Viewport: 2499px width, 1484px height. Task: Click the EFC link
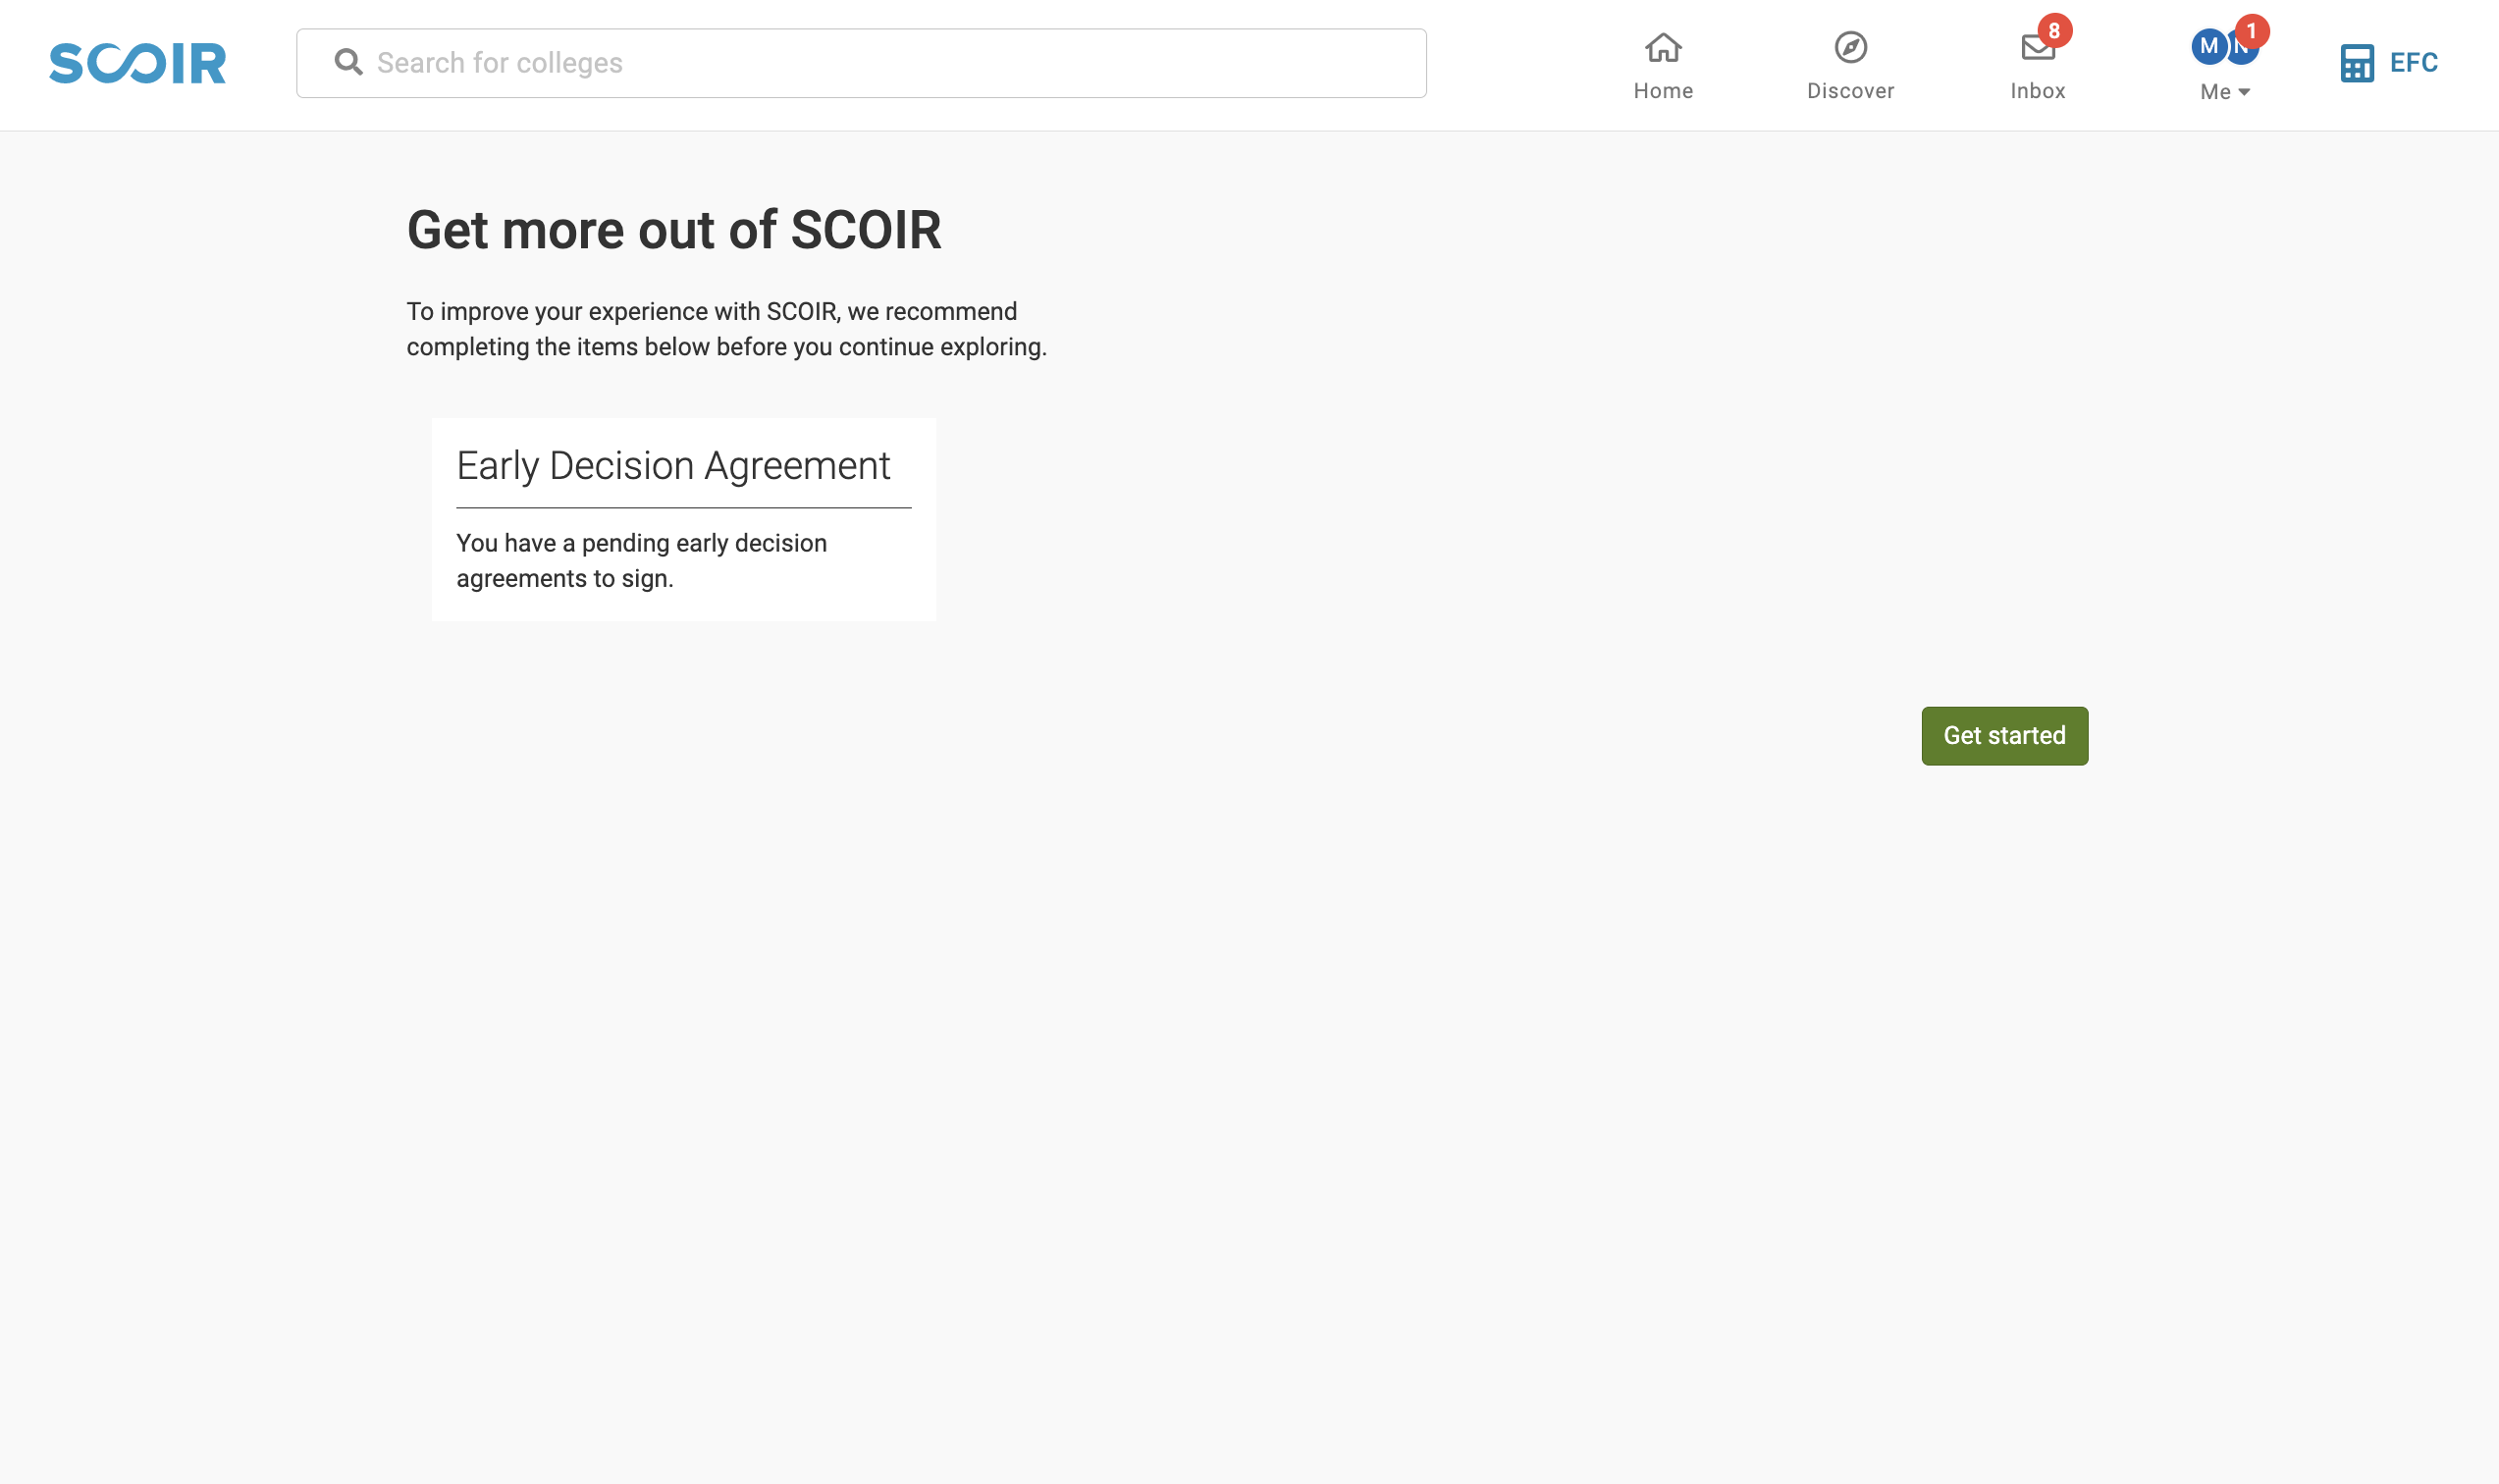pos(2413,63)
